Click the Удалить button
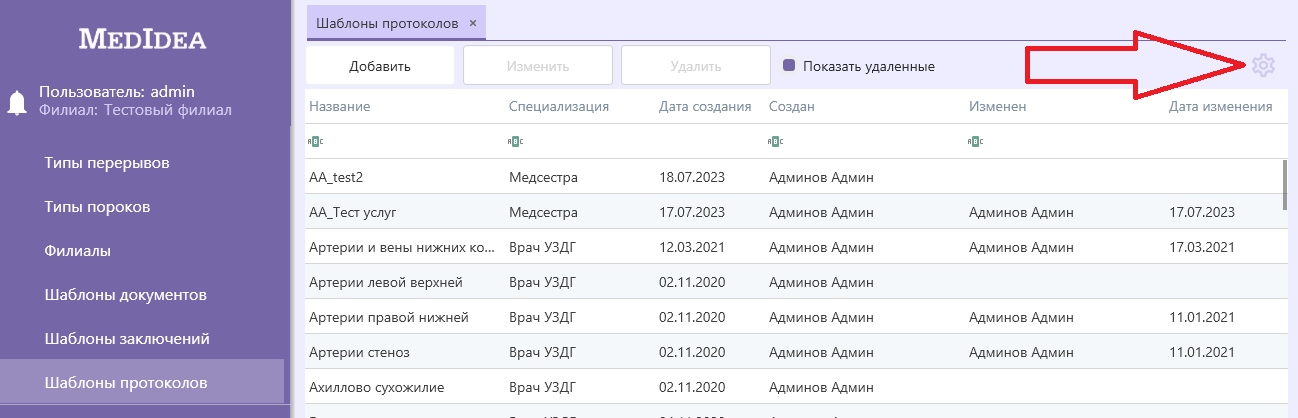 [696, 66]
